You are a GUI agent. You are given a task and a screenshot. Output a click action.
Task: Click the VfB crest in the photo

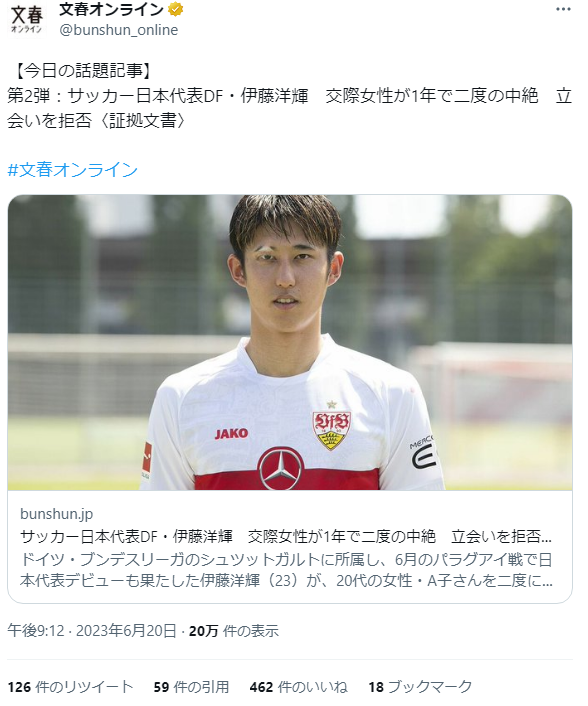pyautogui.click(x=332, y=430)
